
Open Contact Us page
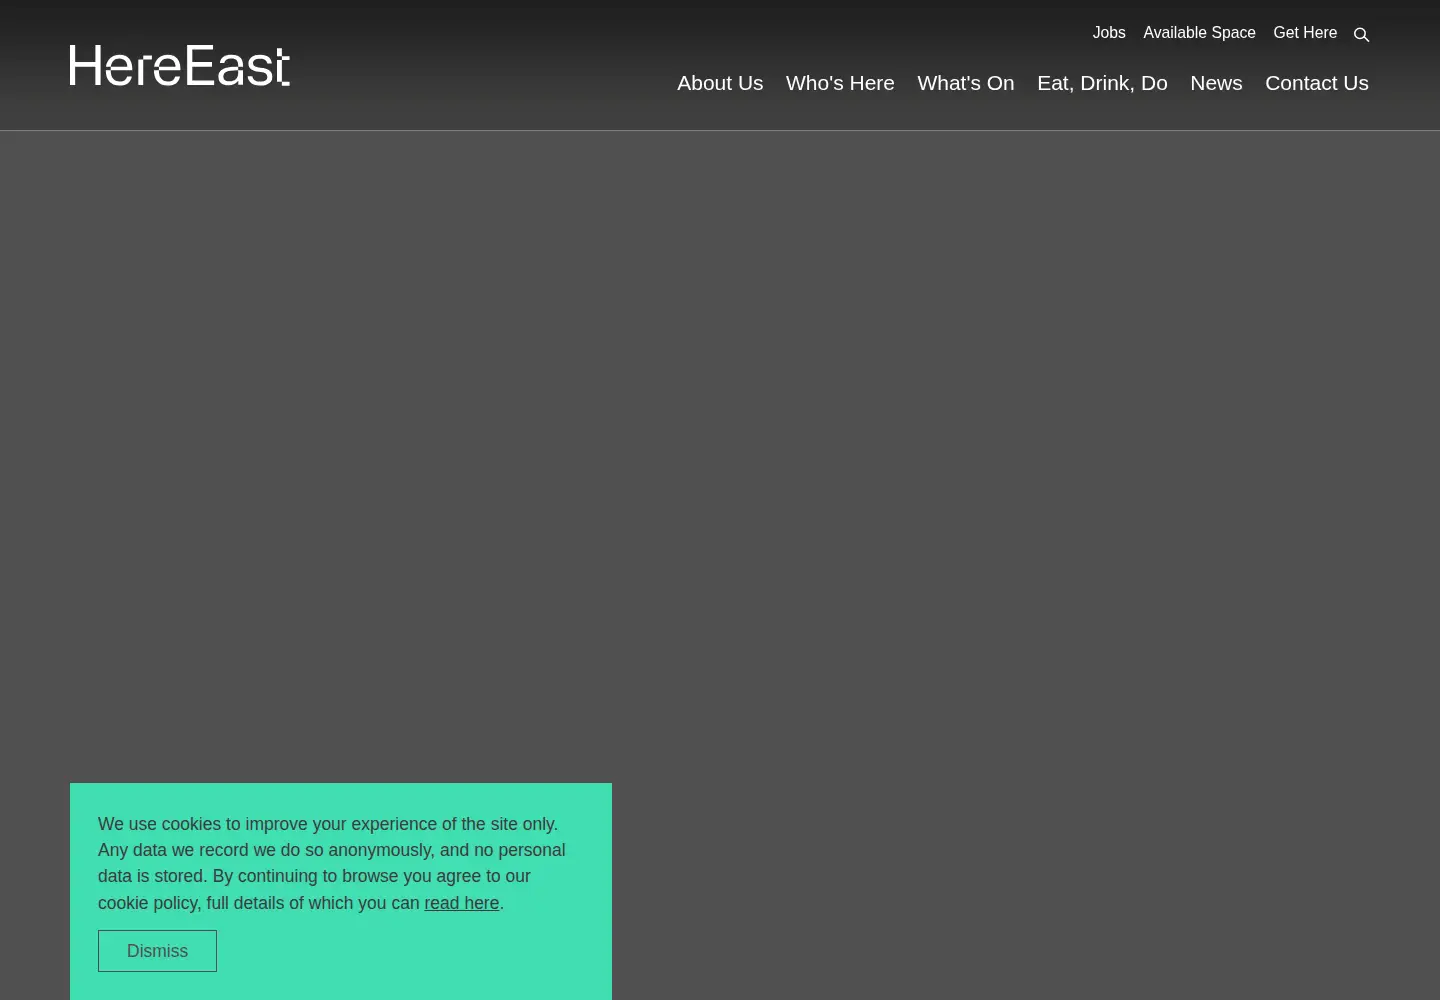pyautogui.click(x=1317, y=83)
